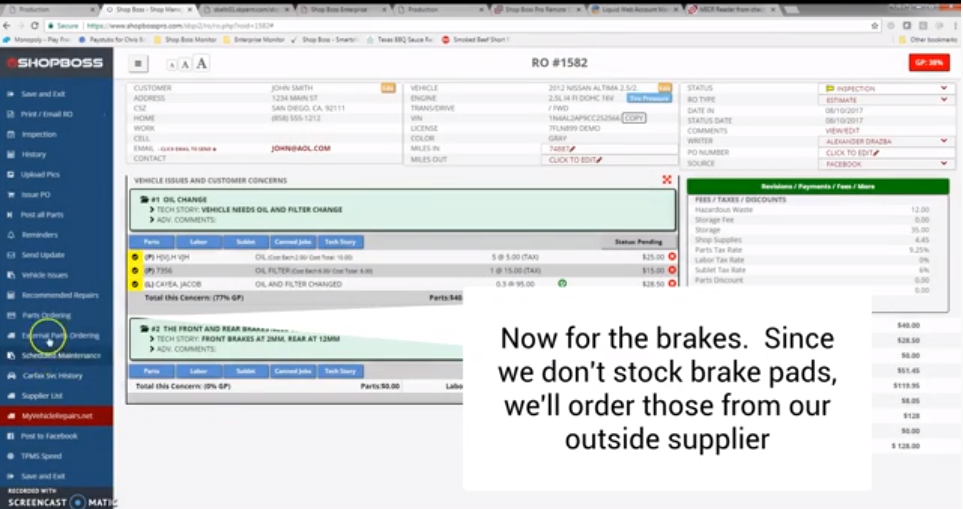Screen dimensions: 963x509
Task: Select the largest font size icon
Action: 202,64
